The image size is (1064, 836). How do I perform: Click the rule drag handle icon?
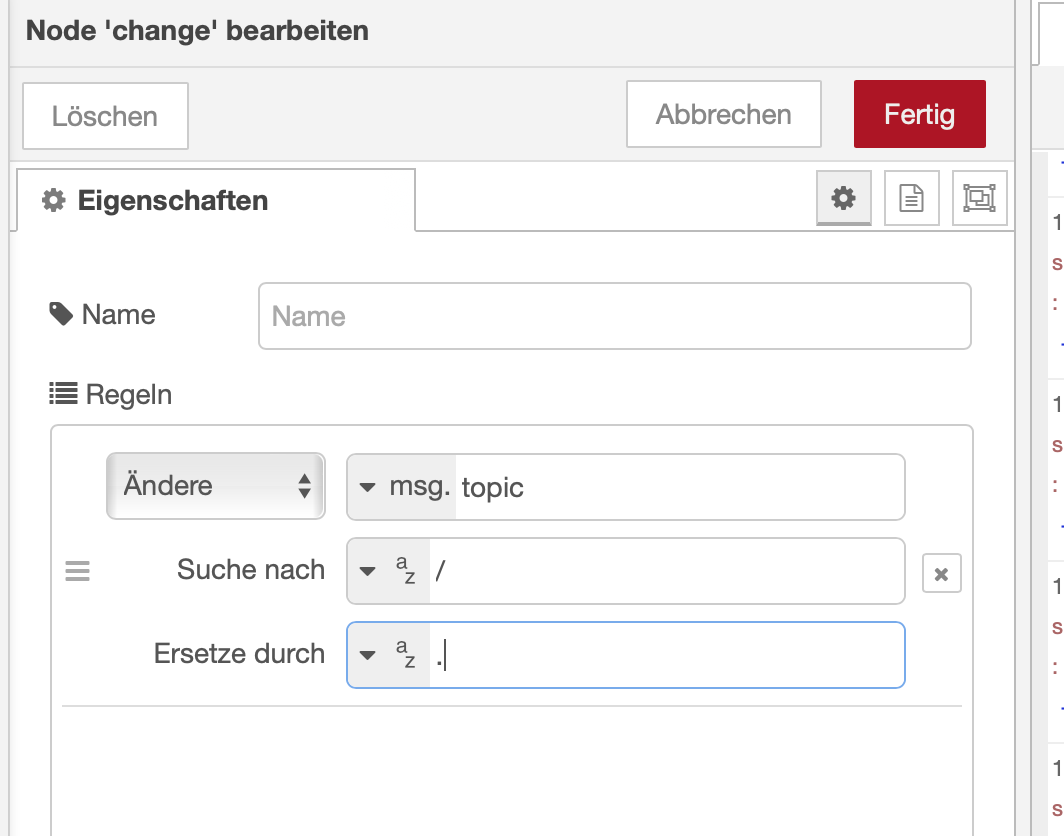point(77,571)
